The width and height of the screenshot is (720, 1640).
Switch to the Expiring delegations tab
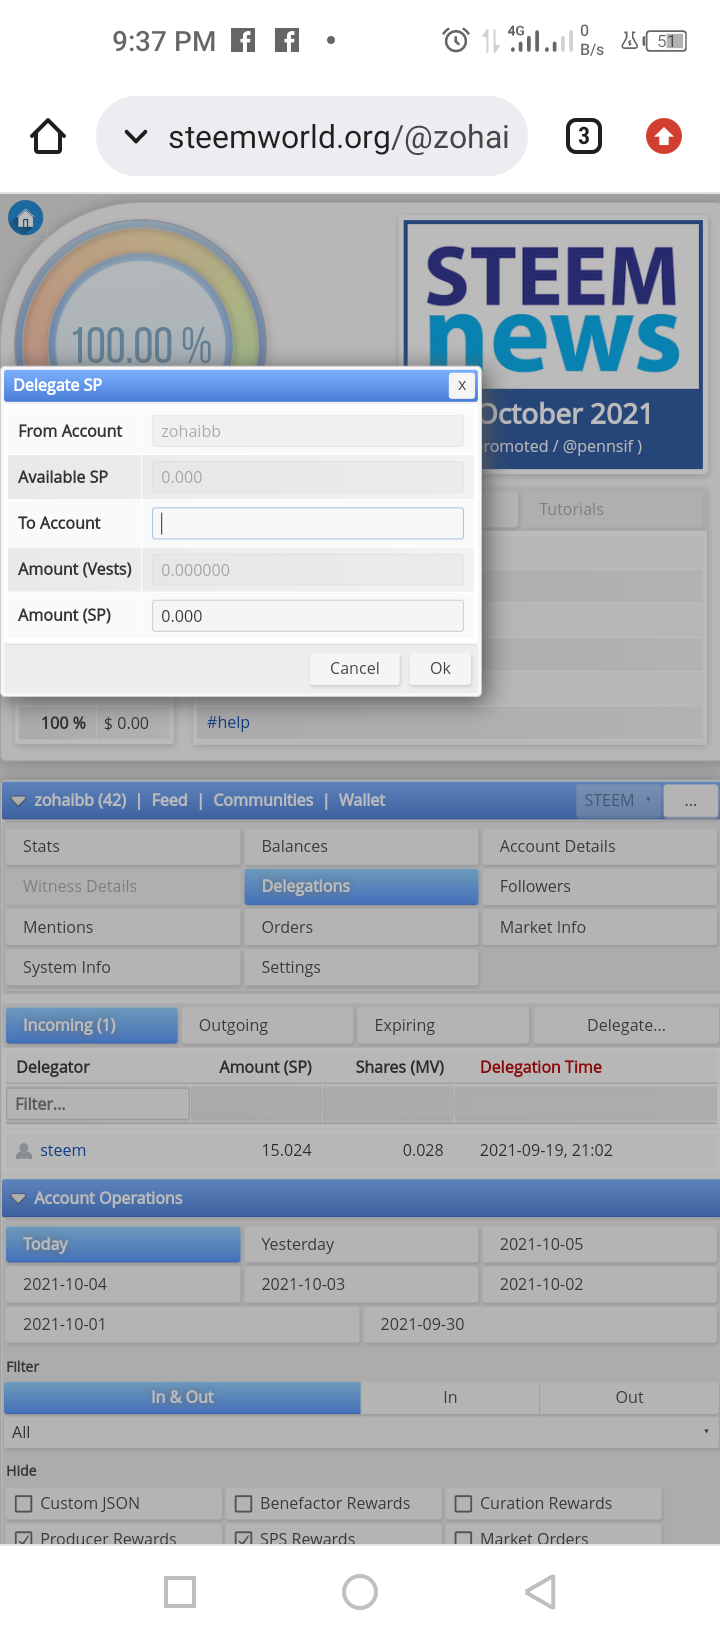pyautogui.click(x=443, y=1026)
